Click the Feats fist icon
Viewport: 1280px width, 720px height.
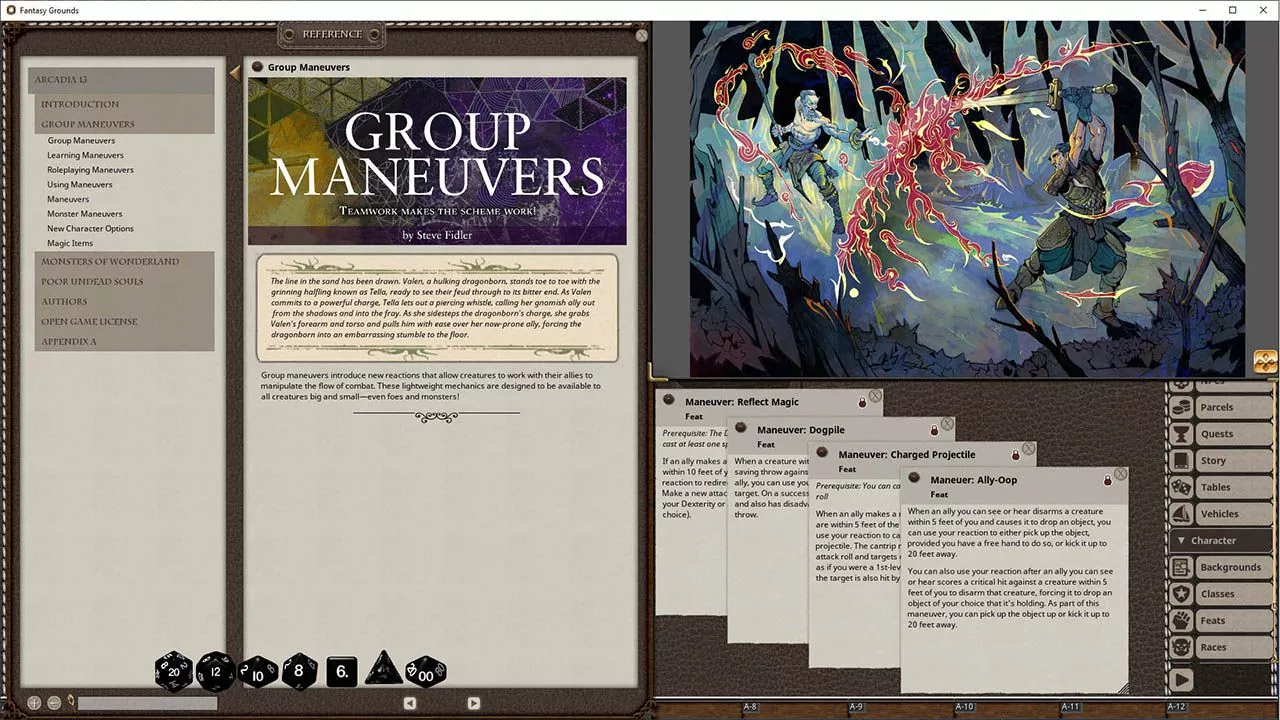(x=1181, y=620)
